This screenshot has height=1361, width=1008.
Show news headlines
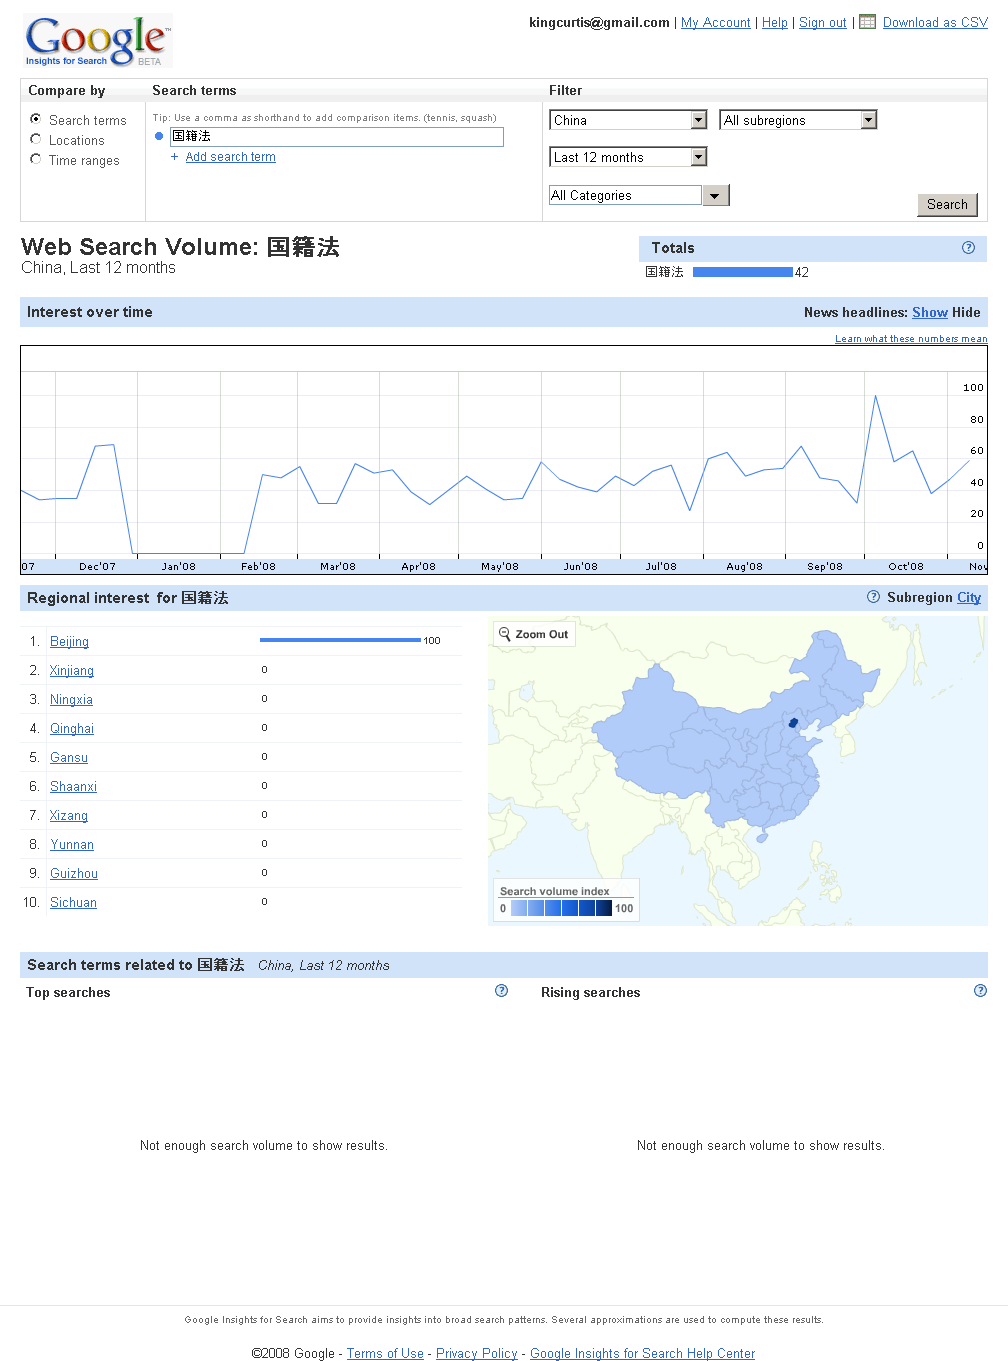point(930,312)
